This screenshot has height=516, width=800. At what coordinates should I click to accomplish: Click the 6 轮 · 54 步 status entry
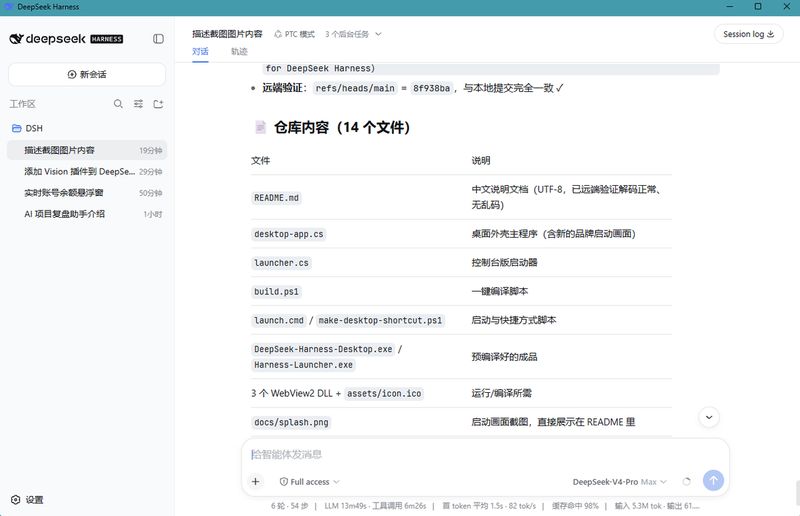[289, 506]
